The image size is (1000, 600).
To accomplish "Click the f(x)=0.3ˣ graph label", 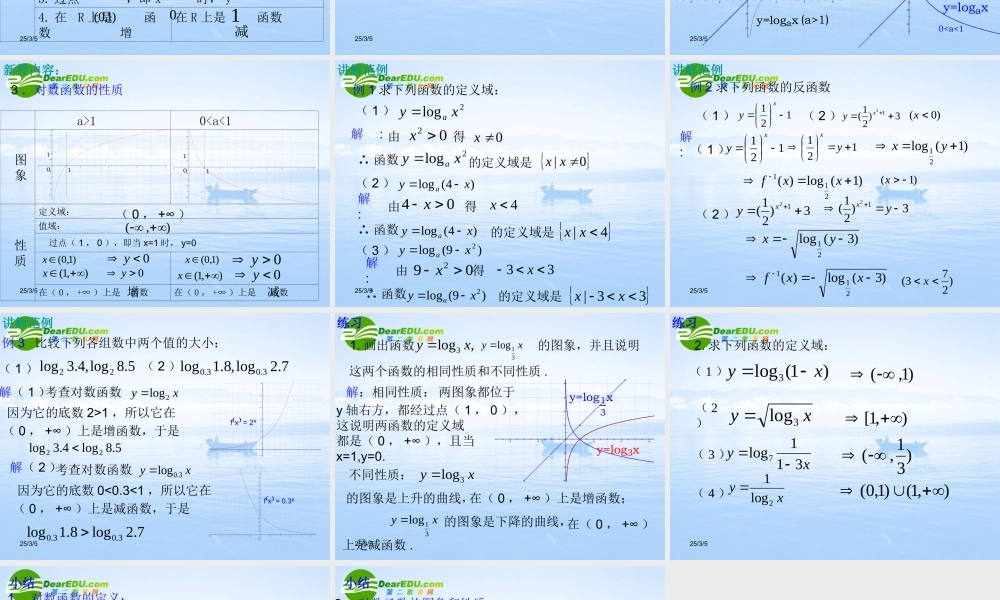I will (279, 501).
